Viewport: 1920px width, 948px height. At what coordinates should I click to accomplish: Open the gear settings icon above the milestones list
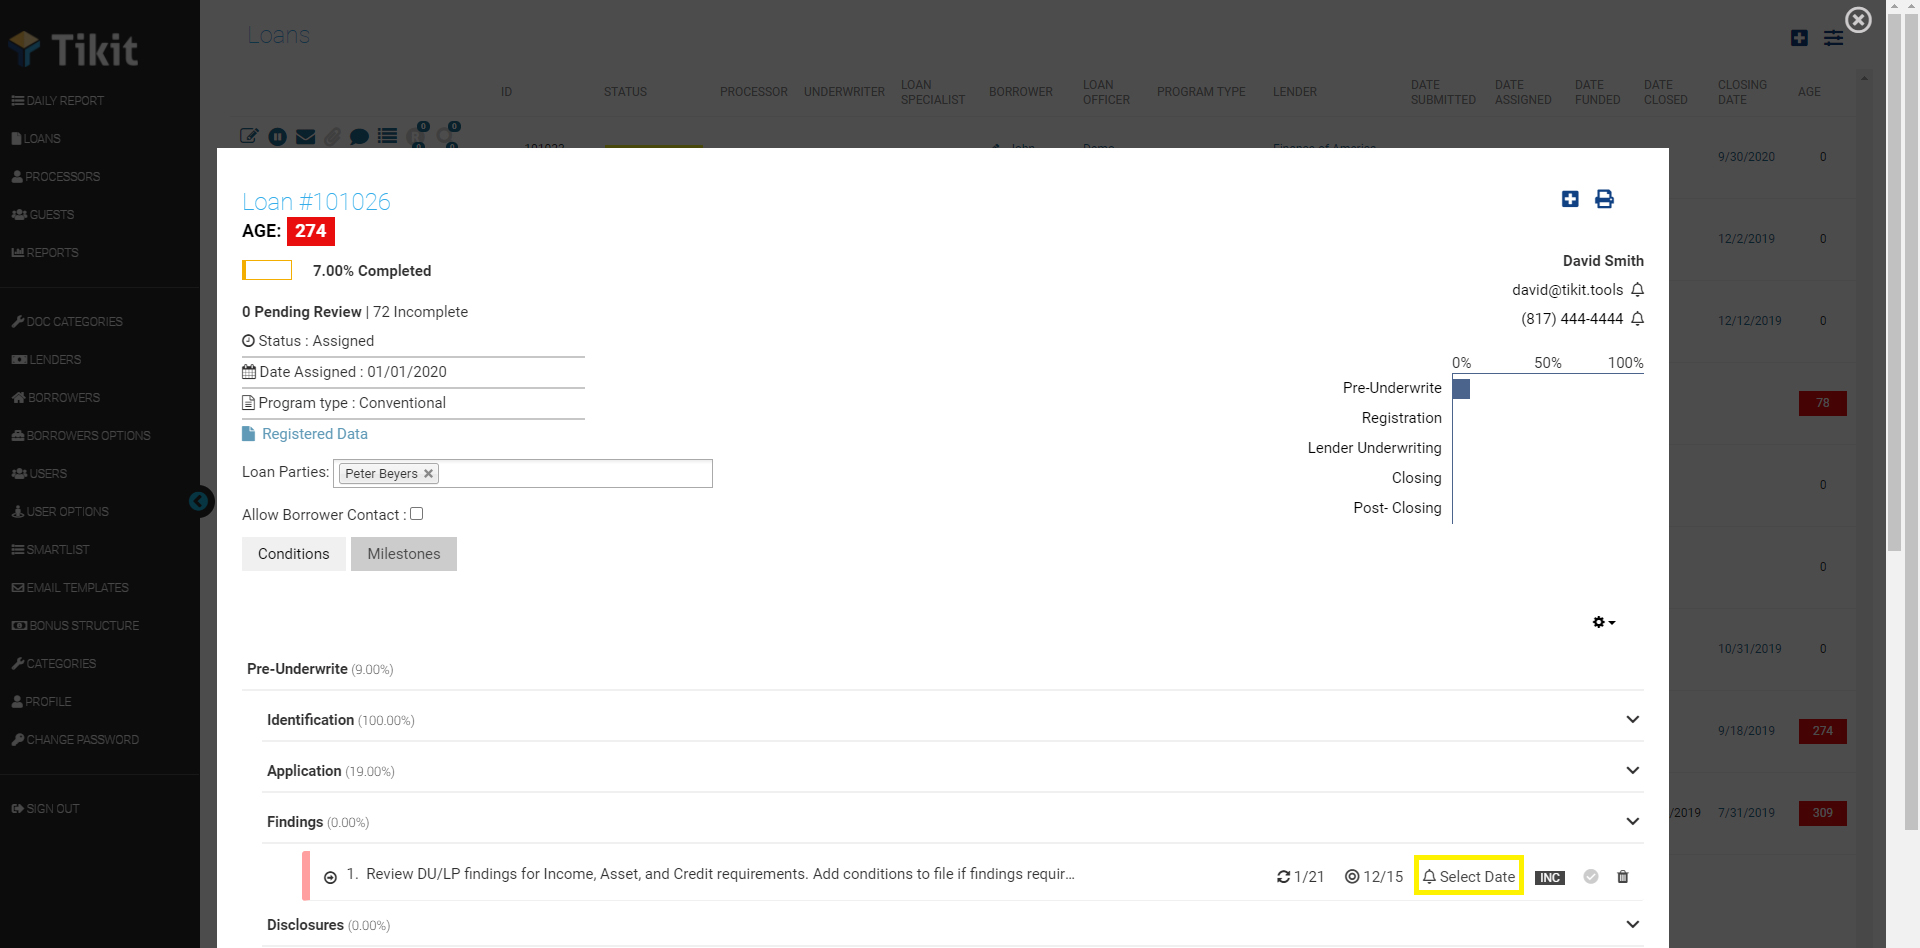point(1598,621)
